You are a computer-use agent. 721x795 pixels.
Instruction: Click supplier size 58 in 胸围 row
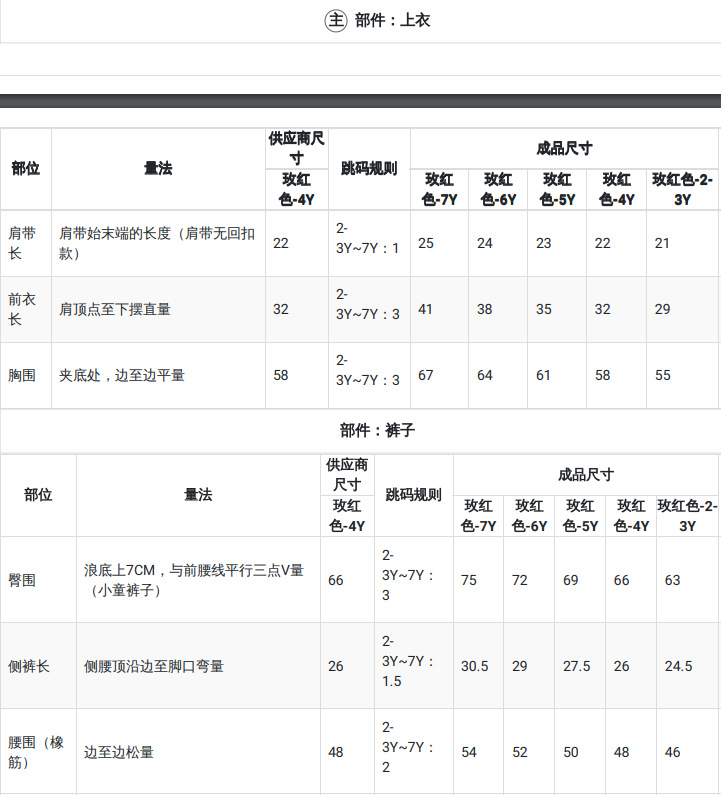(281, 375)
